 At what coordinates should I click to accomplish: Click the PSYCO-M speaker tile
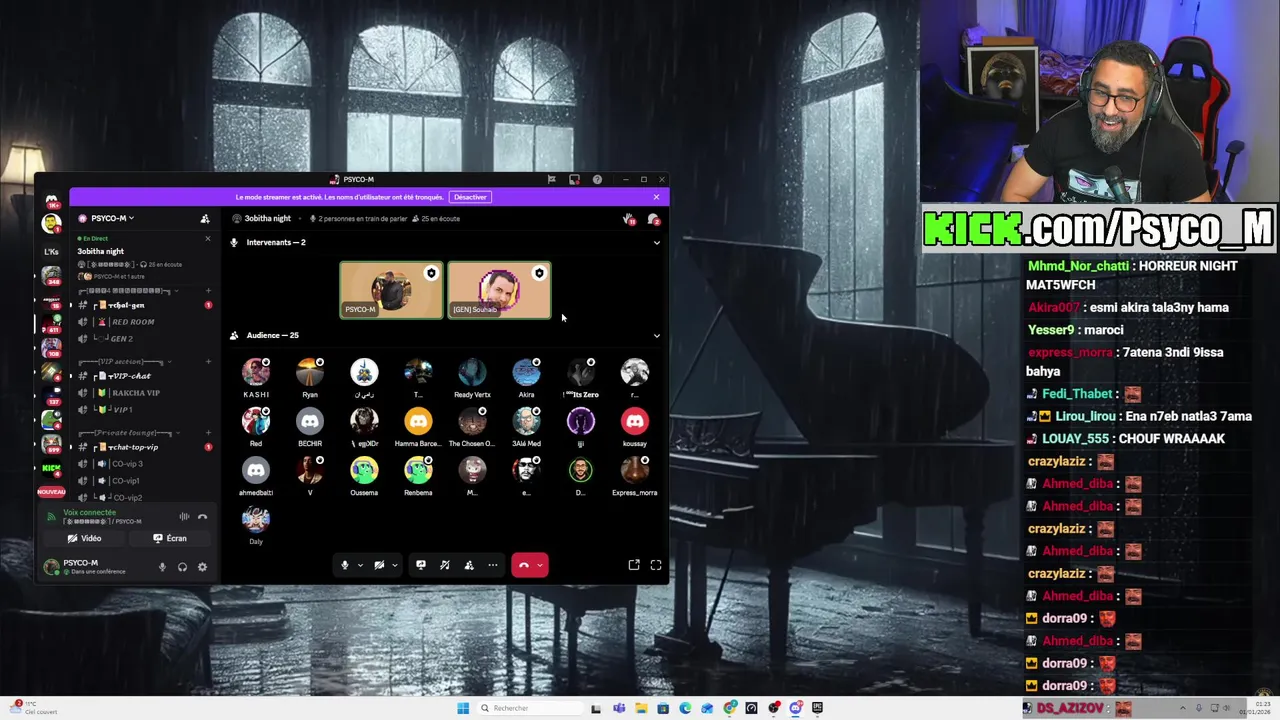[391, 290]
